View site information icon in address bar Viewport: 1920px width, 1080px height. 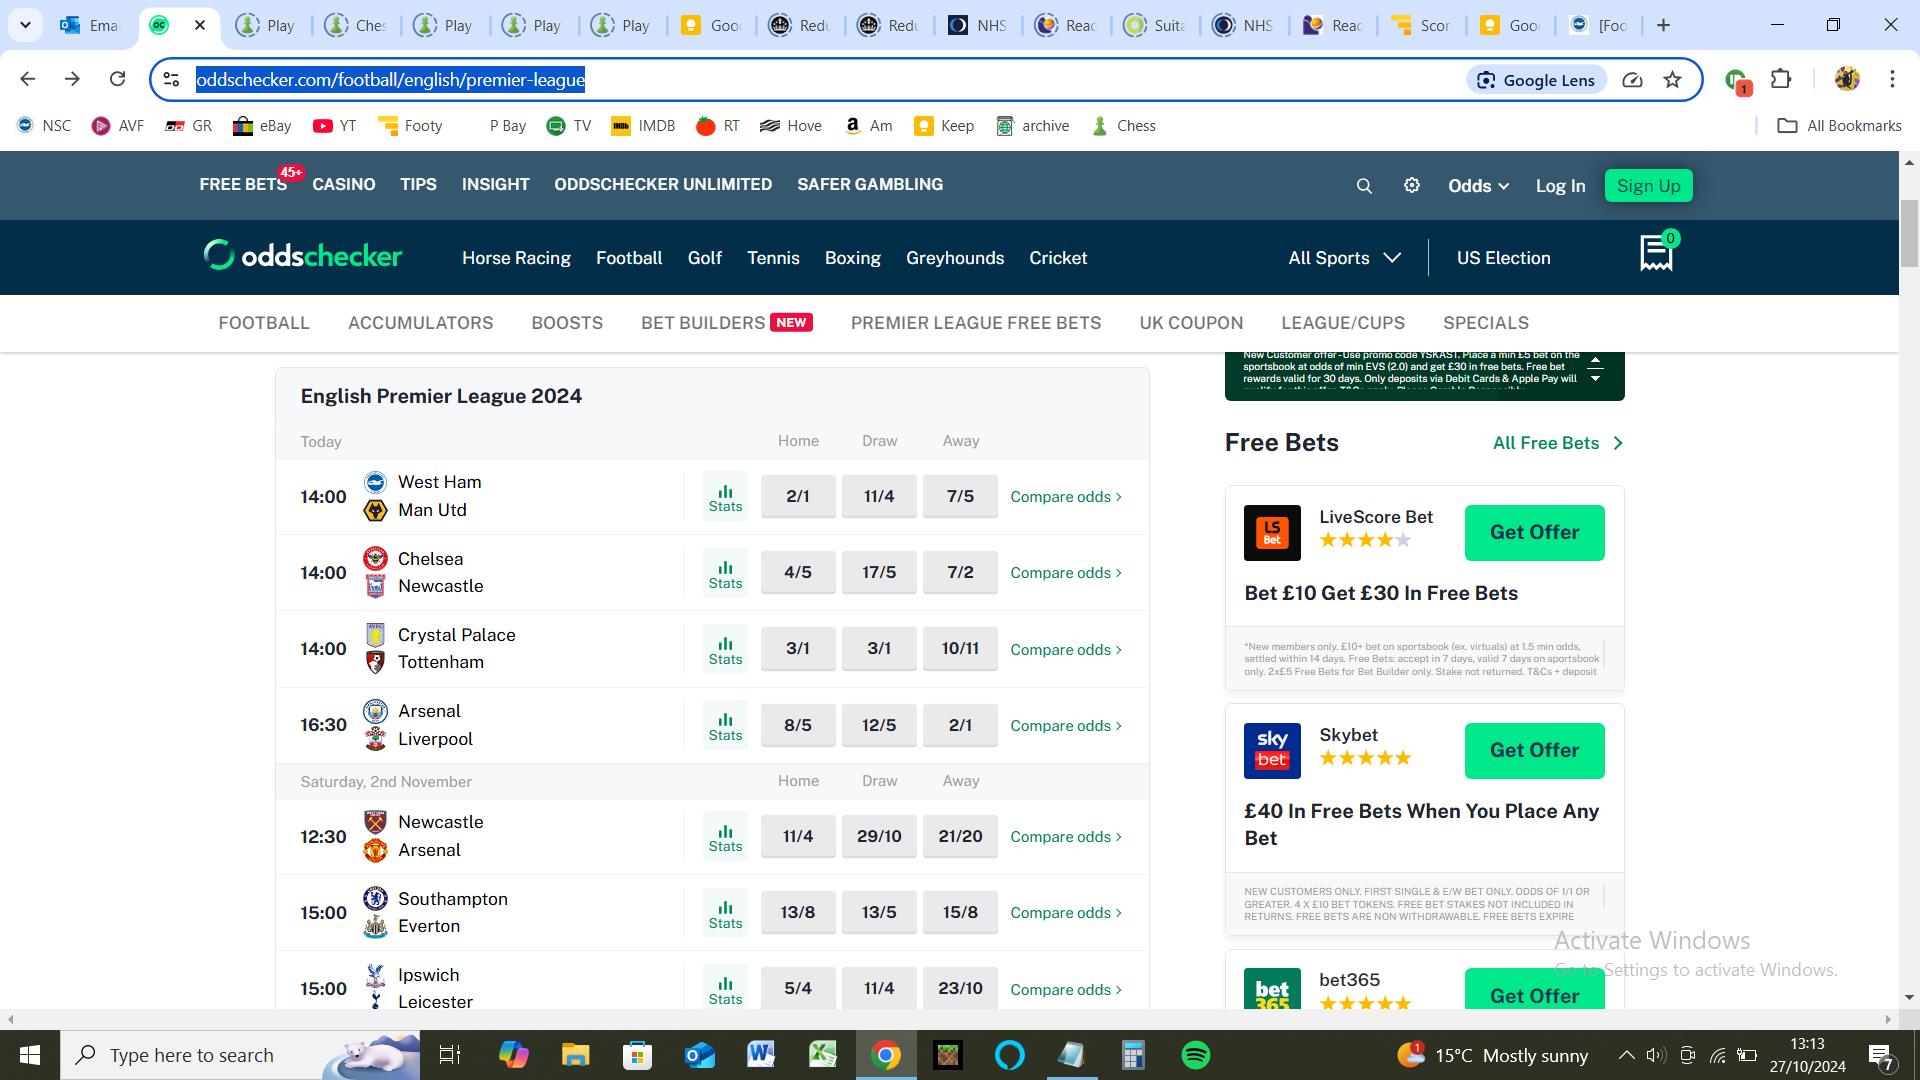coord(171,80)
